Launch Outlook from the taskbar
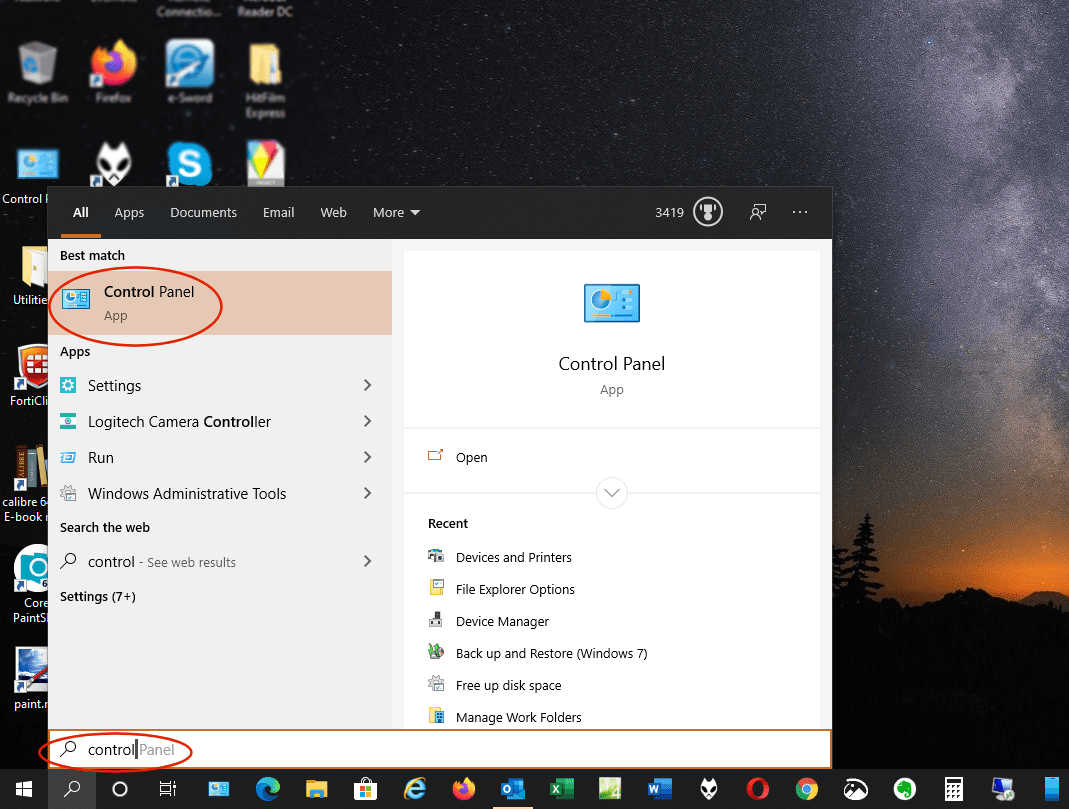The width and height of the screenshot is (1069, 809). [512, 789]
